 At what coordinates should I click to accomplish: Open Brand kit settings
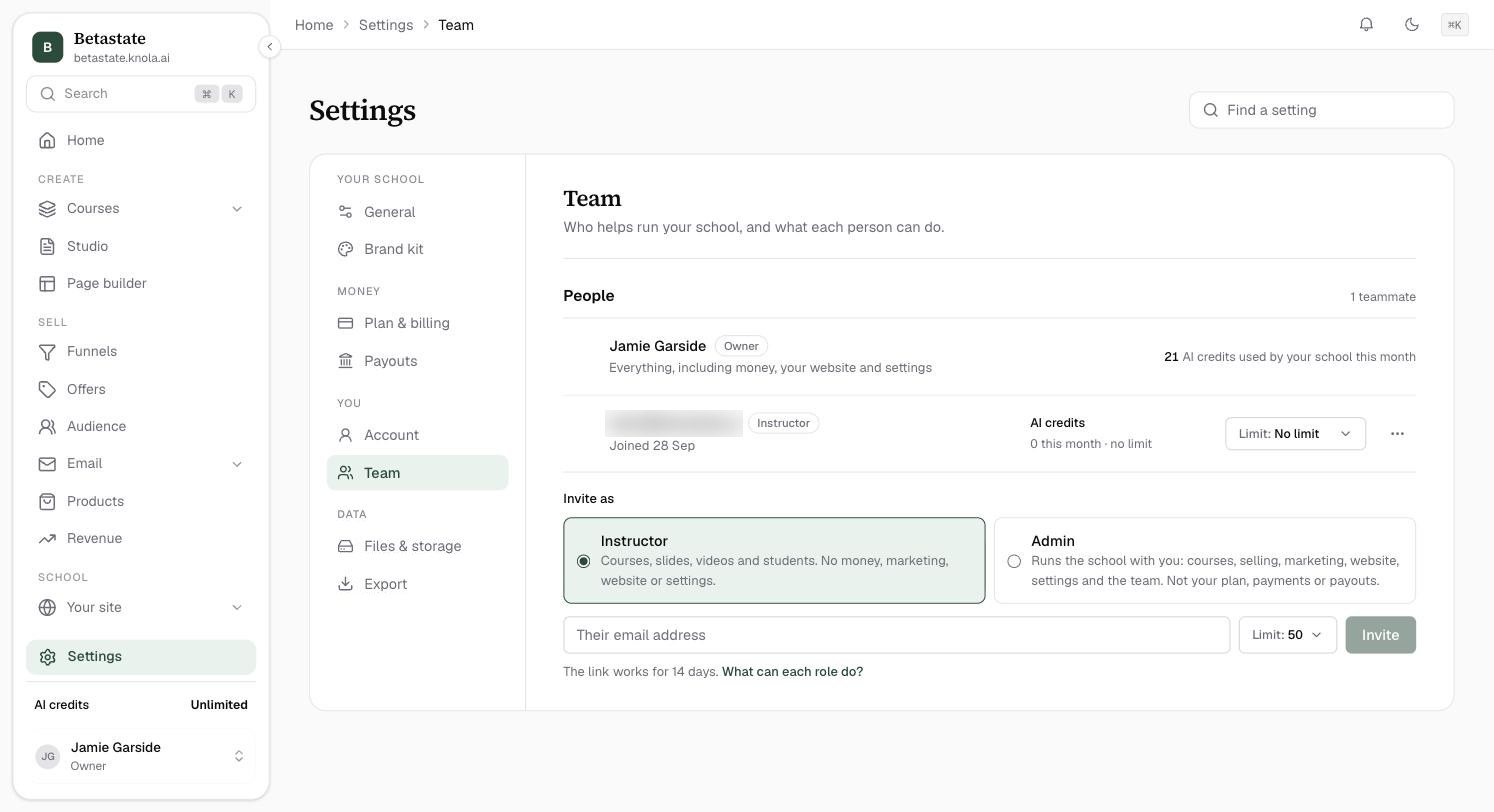418,249
